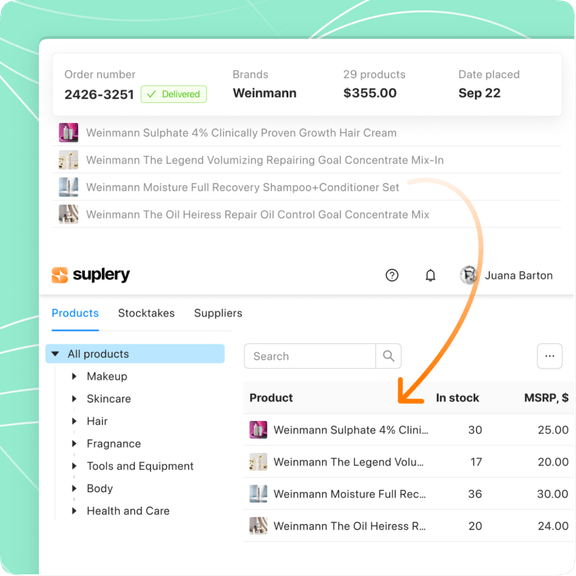The image size is (576, 576).
Task: Expand the Body category arrow
Action: click(x=74, y=489)
